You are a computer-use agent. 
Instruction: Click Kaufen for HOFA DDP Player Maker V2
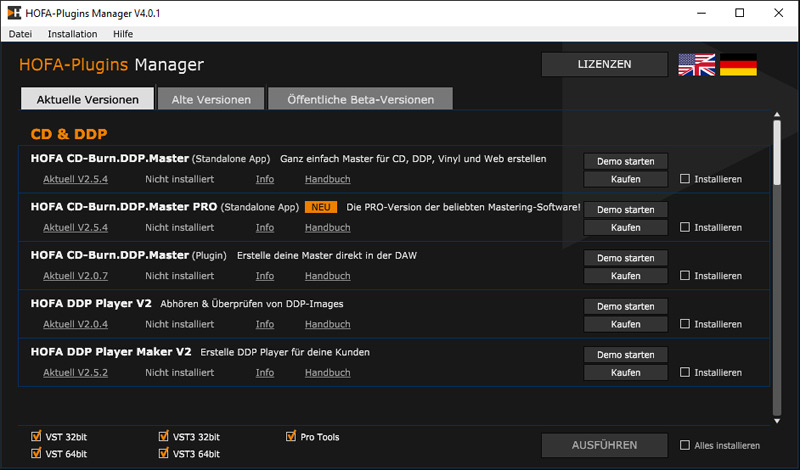625,373
